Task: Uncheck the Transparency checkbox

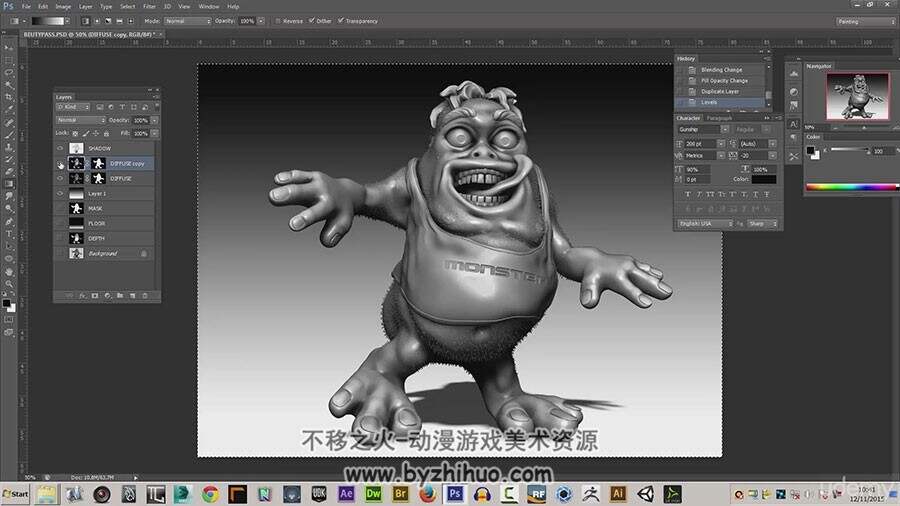Action: 340,21
